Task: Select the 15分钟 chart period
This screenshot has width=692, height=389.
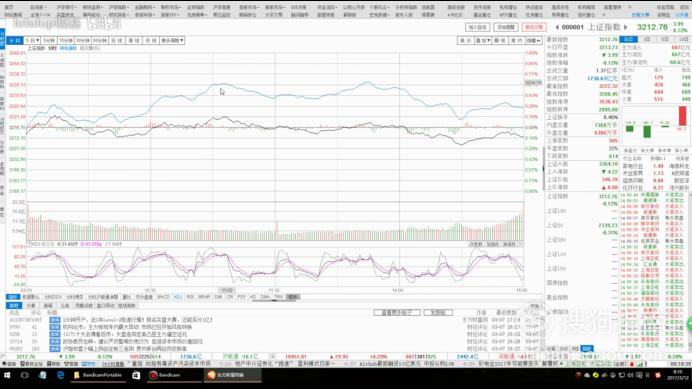Action: tap(66, 40)
